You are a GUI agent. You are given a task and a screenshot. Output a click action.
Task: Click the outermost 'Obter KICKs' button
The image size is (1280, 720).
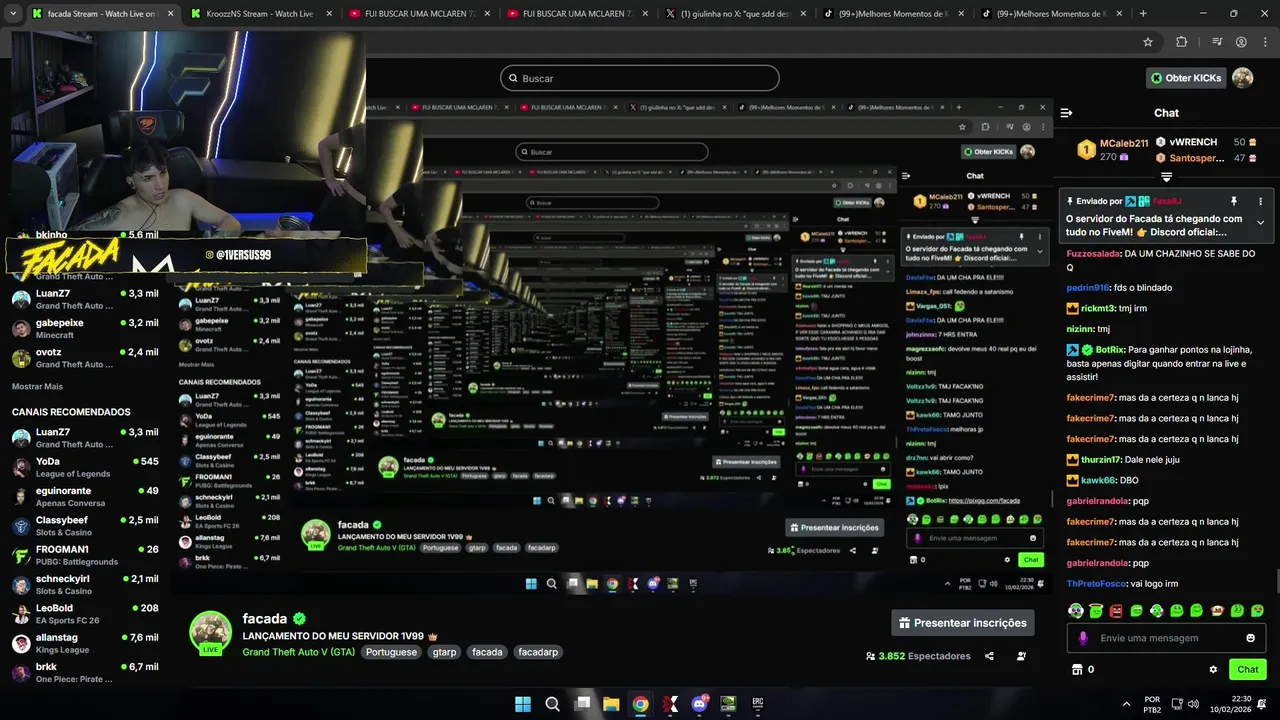pos(1185,78)
